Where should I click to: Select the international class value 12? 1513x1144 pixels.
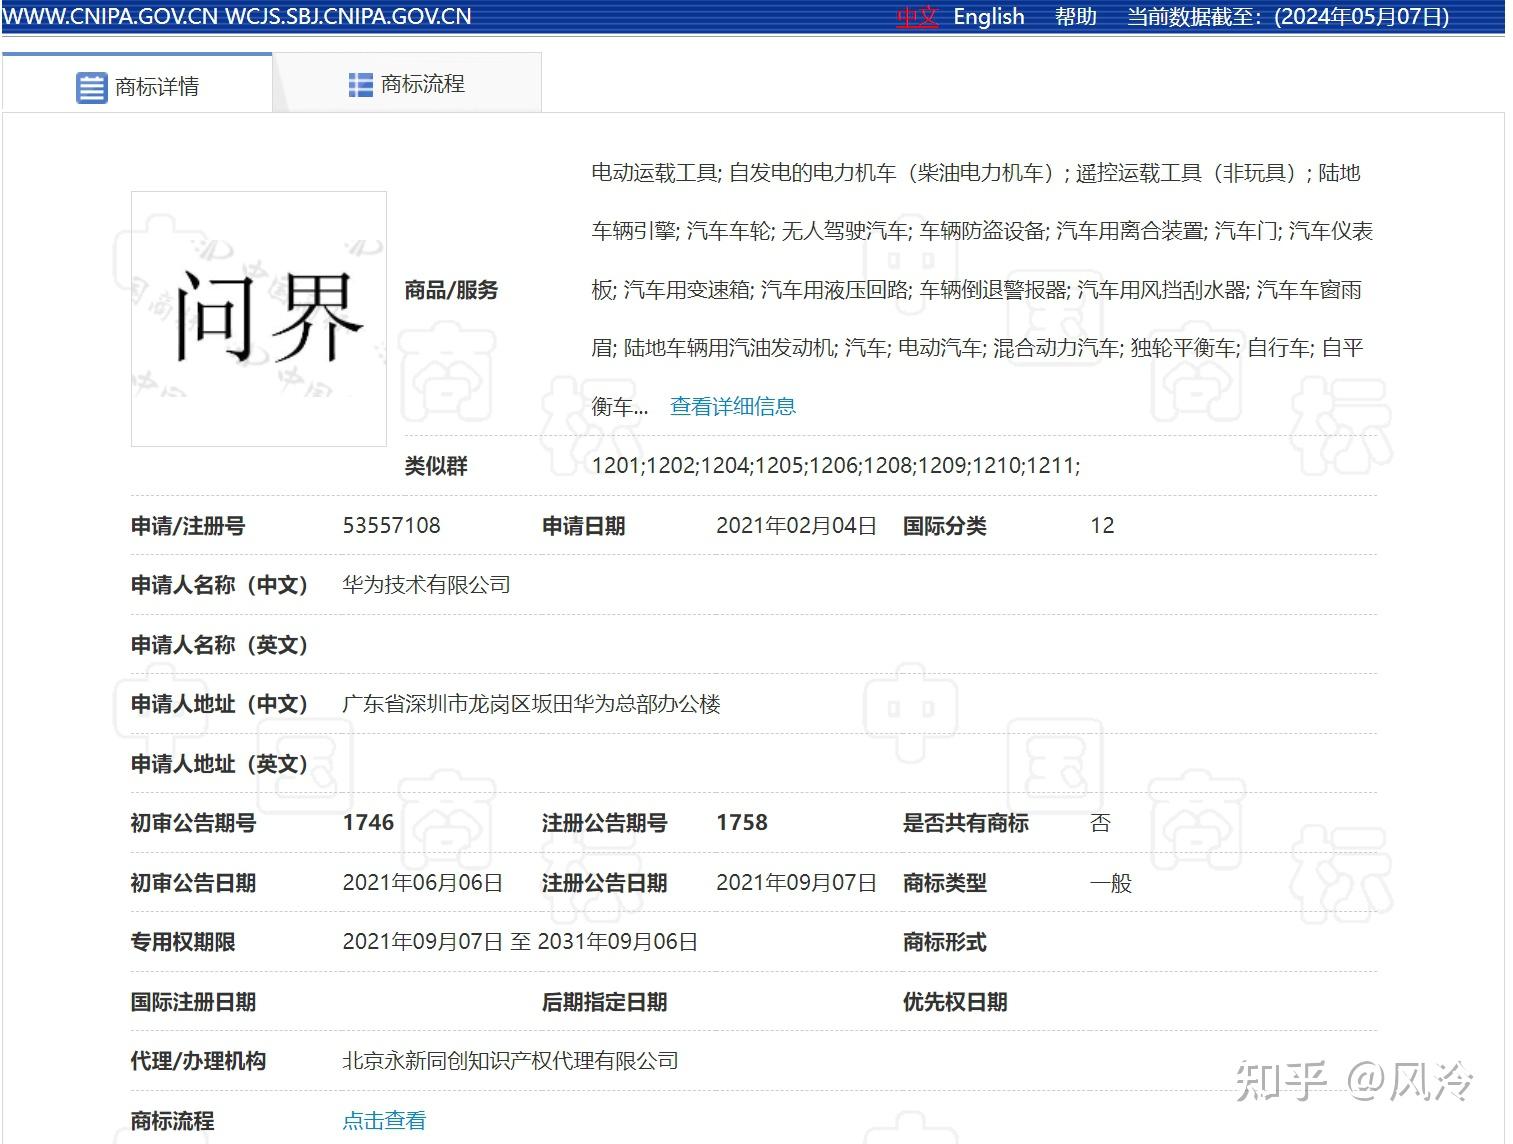[x=1102, y=525]
